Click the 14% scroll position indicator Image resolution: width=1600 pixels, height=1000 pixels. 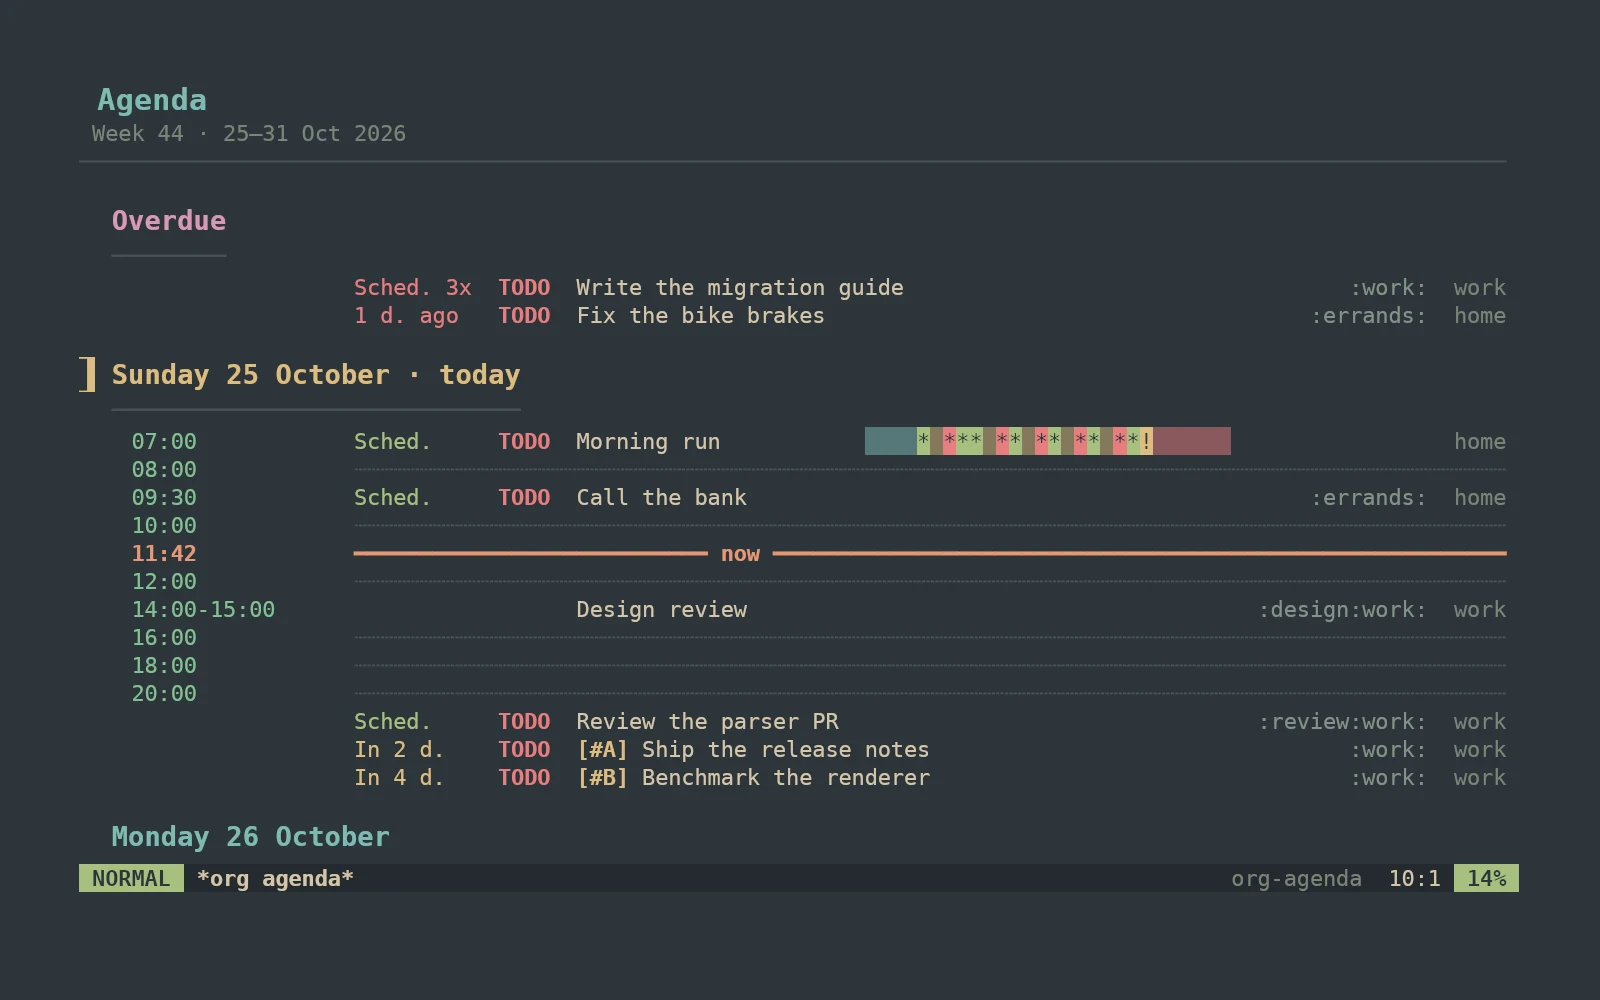point(1486,878)
